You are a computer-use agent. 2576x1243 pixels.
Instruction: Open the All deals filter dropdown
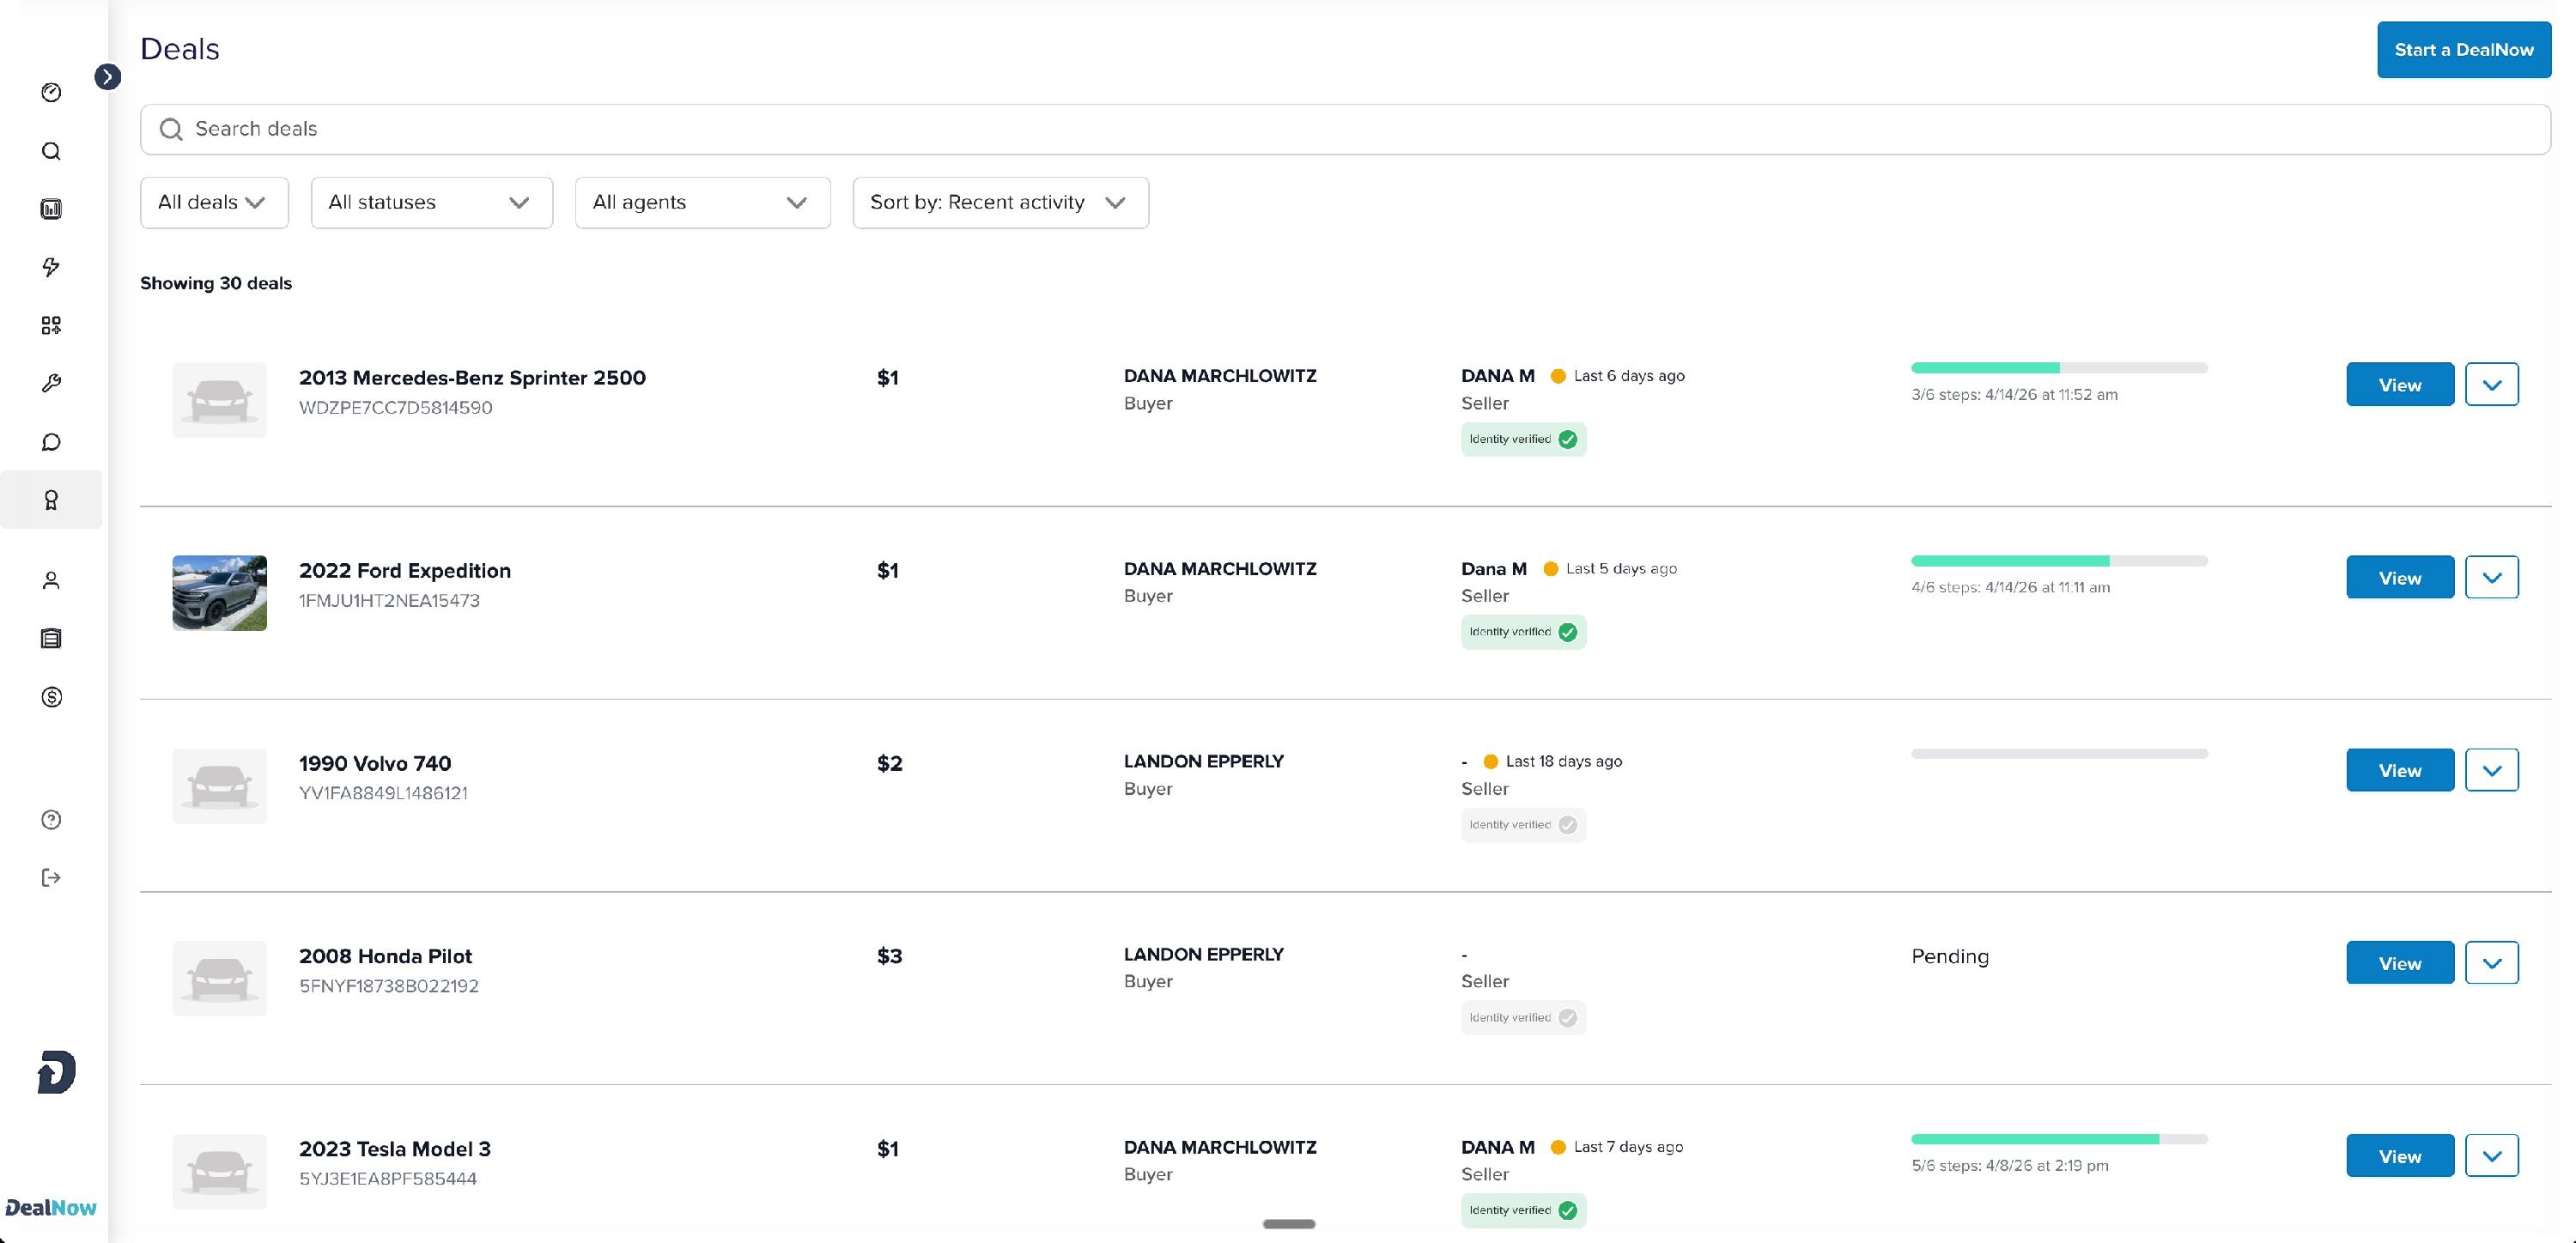tap(214, 203)
